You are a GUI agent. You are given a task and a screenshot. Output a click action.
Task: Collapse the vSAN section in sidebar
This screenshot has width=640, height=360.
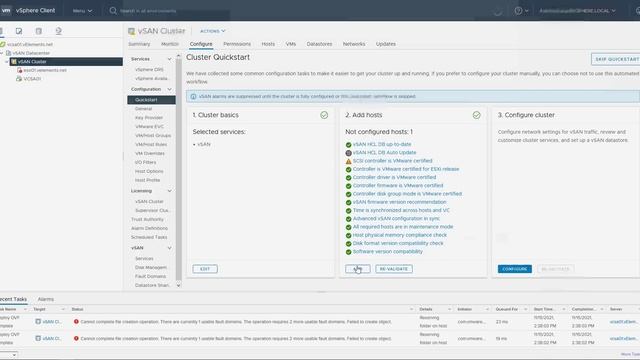pos(169,248)
